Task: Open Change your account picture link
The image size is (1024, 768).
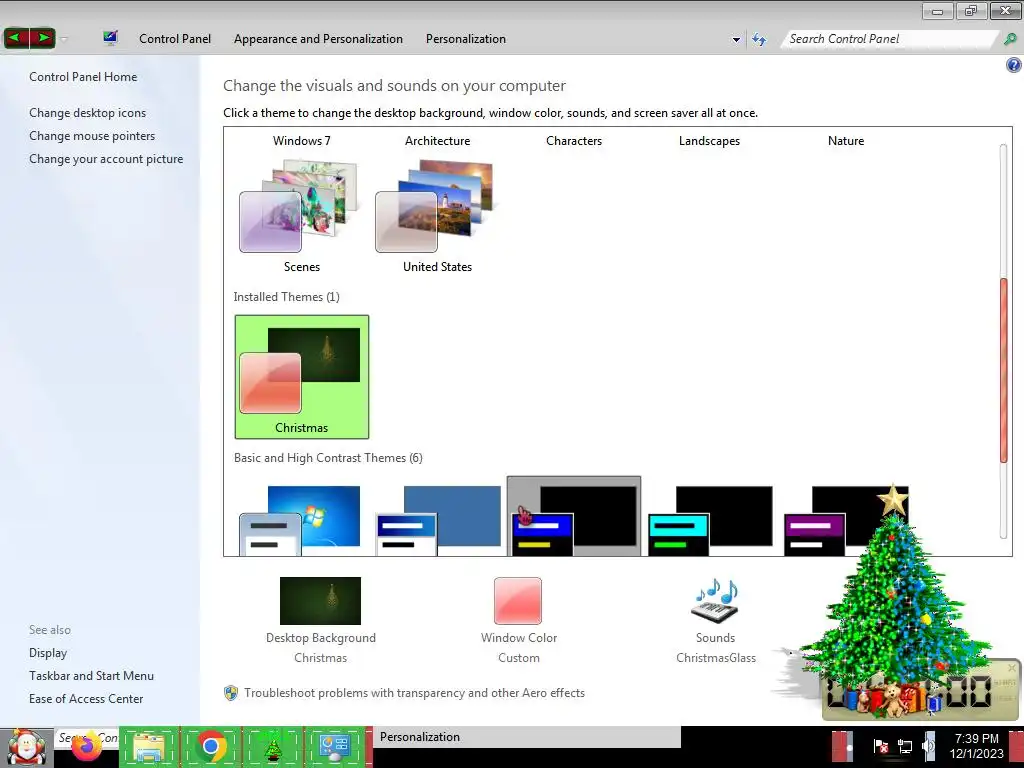Action: point(106,159)
